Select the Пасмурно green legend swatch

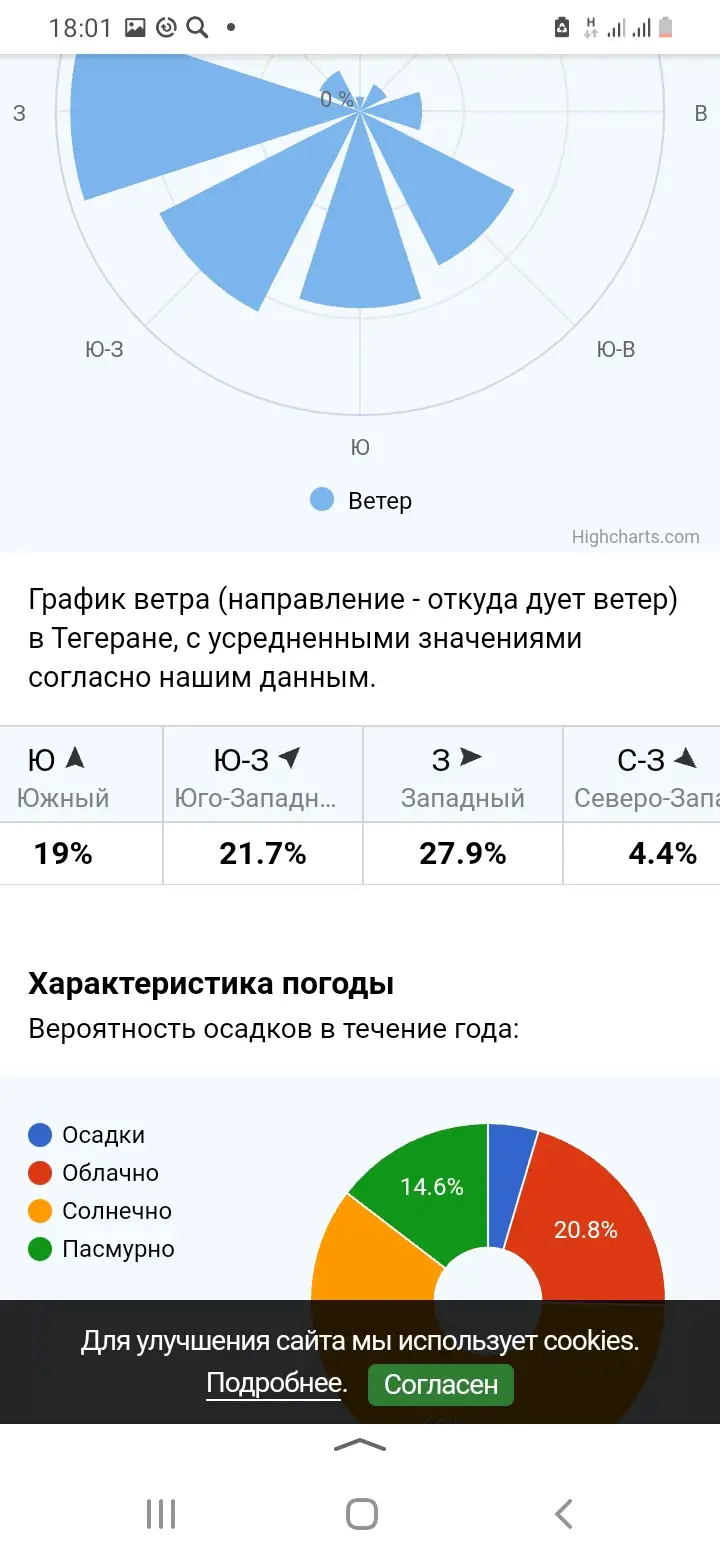(40, 1249)
